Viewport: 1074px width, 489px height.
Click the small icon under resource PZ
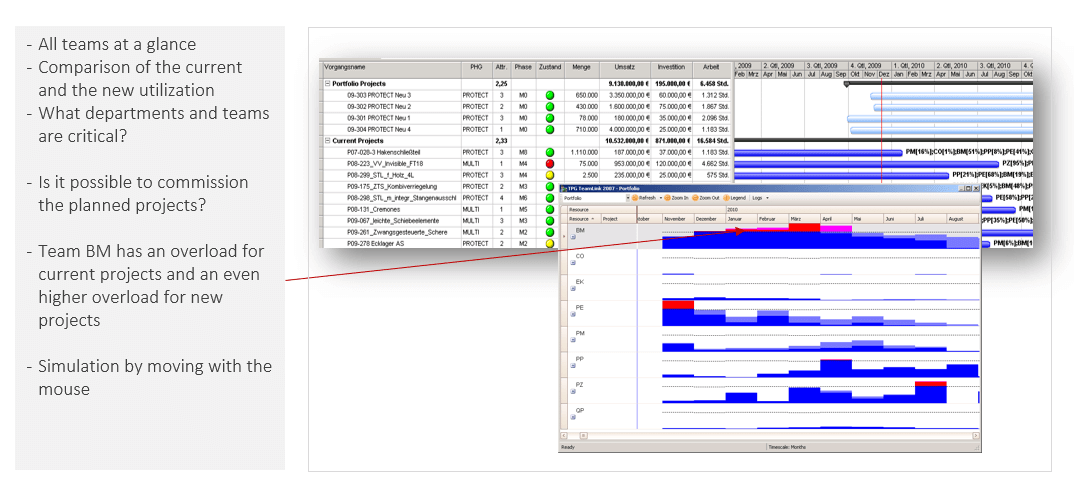pyautogui.click(x=572, y=393)
